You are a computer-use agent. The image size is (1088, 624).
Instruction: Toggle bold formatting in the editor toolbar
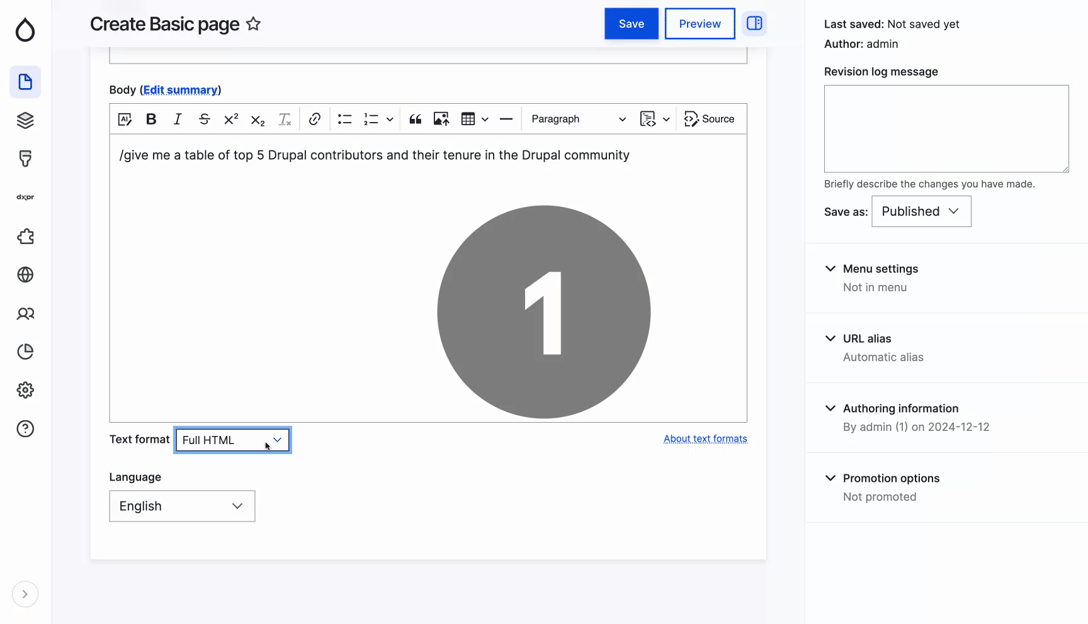[x=151, y=119]
